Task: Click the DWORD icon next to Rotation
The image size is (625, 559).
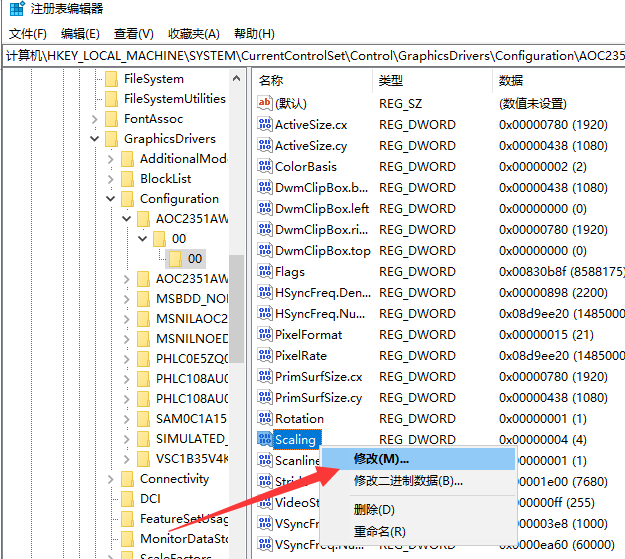Action: point(265,419)
